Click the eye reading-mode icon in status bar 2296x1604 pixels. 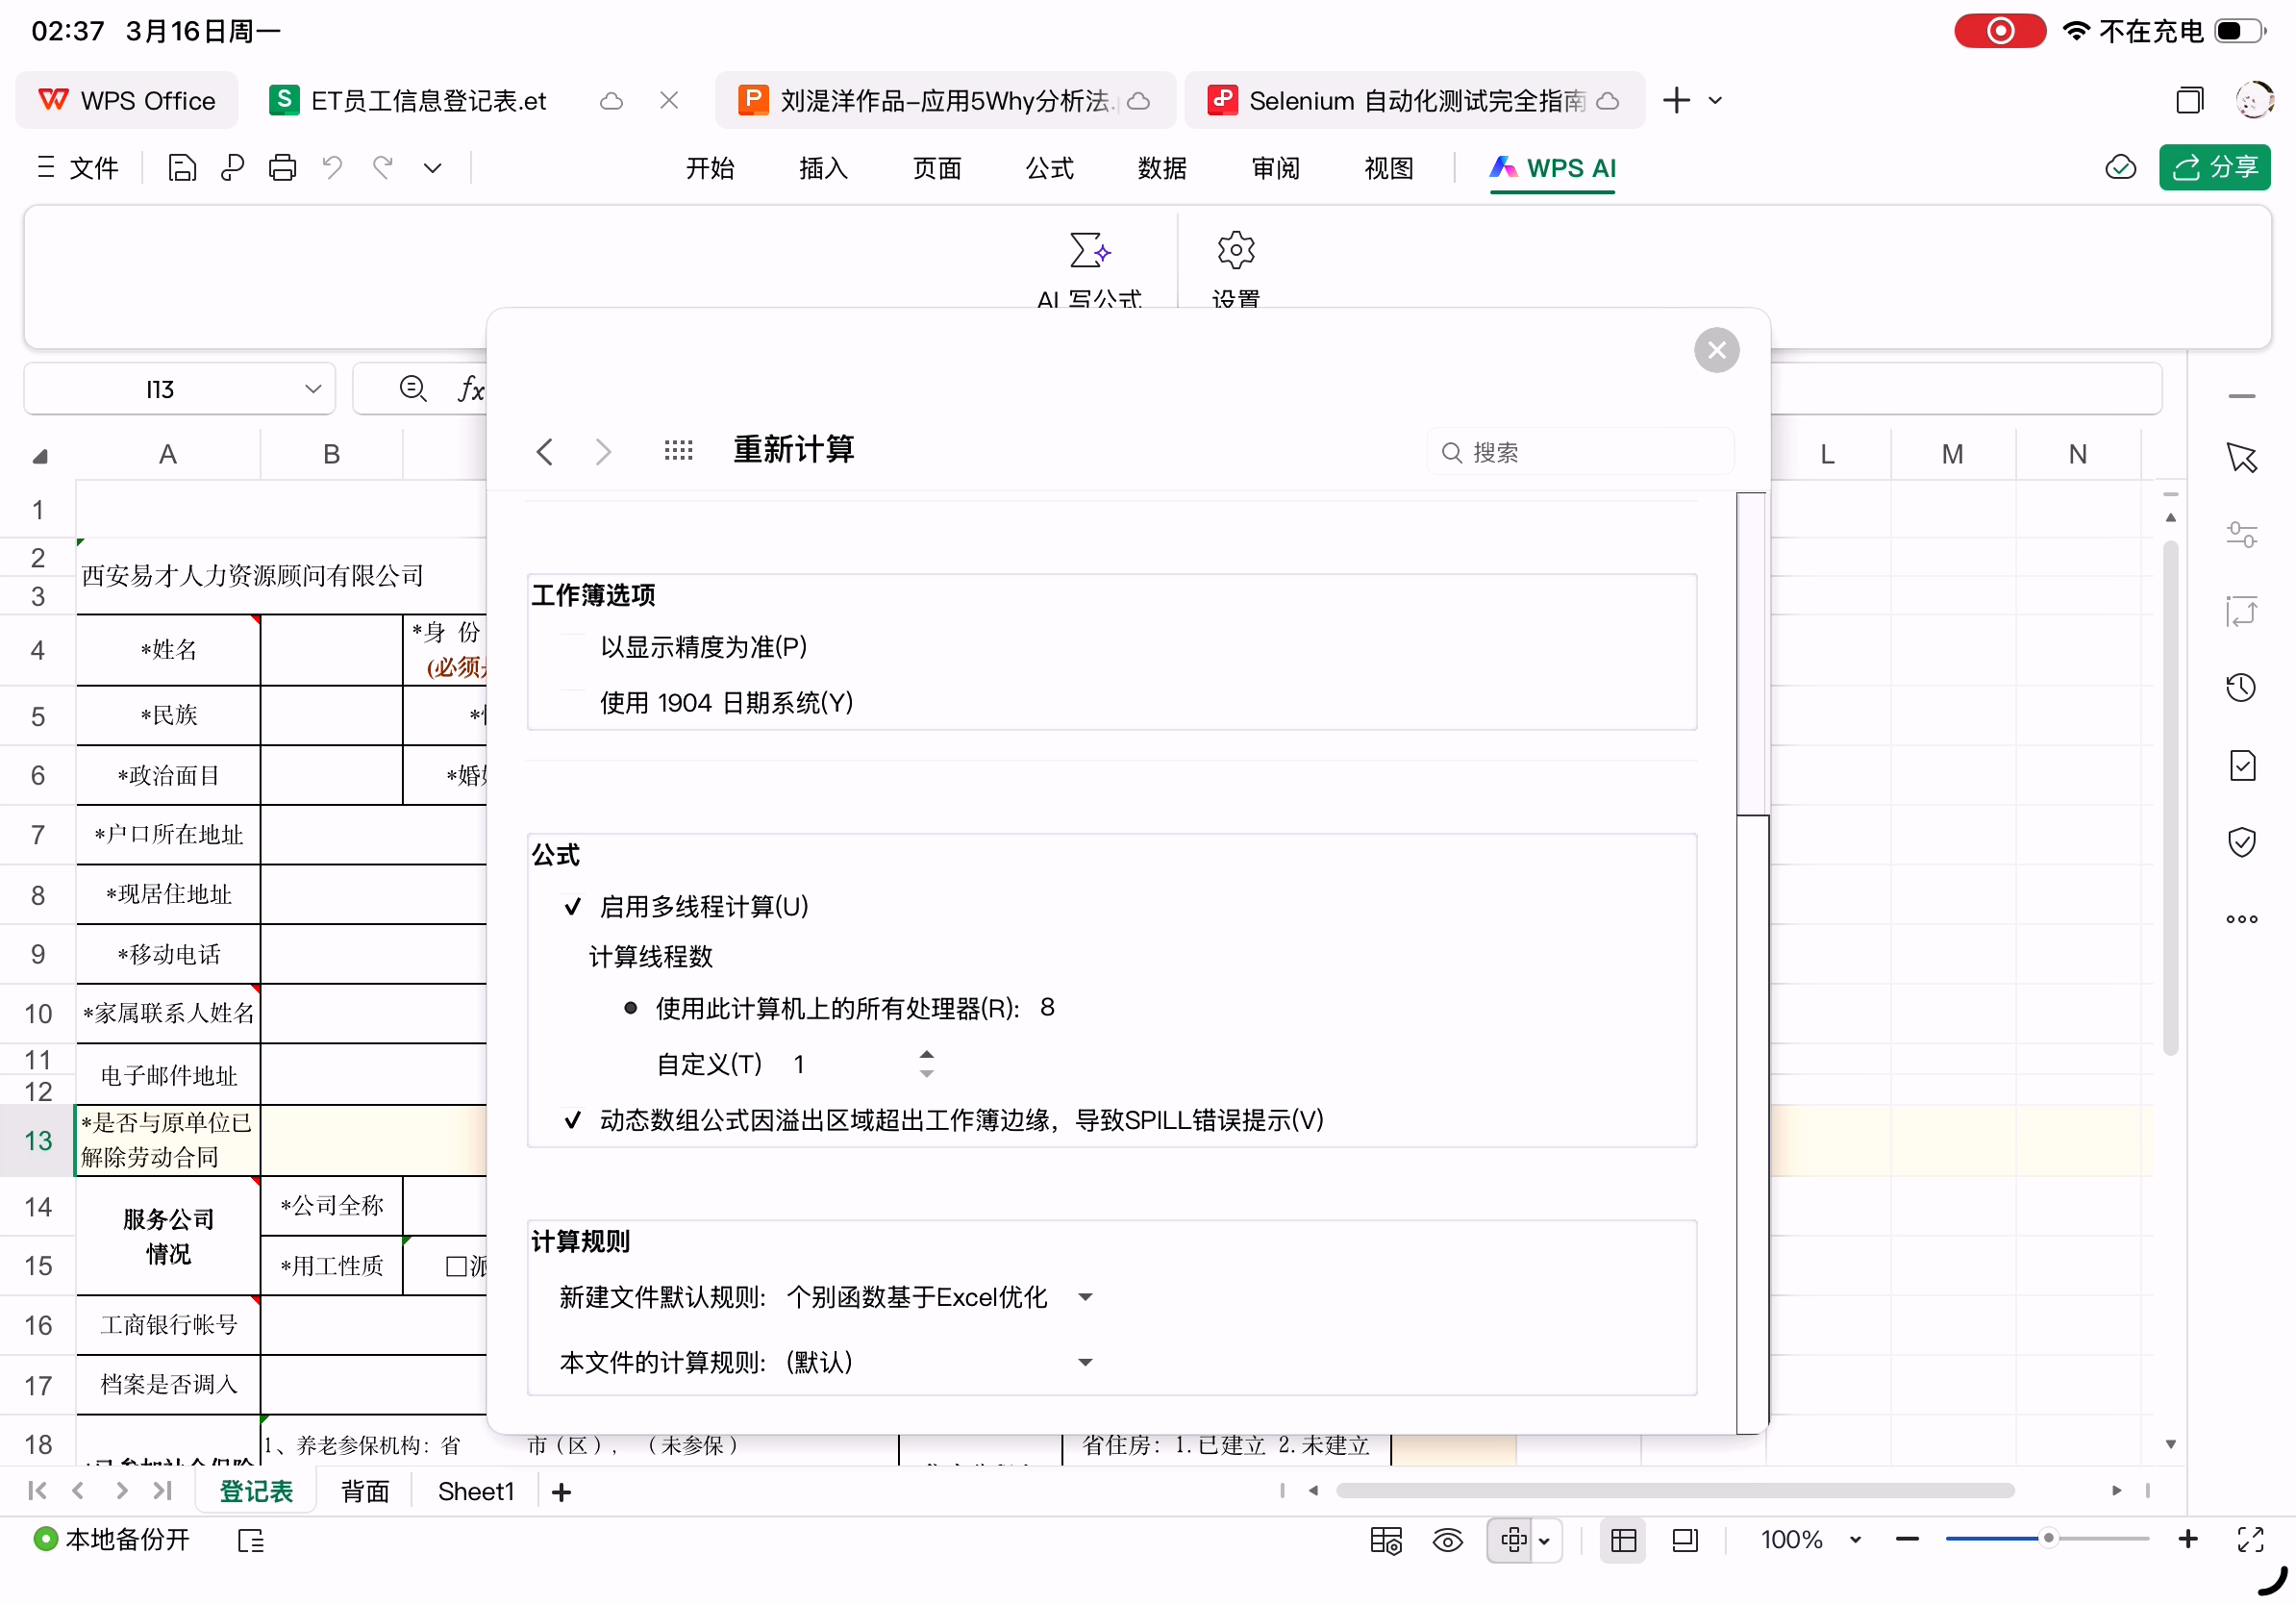(x=1447, y=1540)
